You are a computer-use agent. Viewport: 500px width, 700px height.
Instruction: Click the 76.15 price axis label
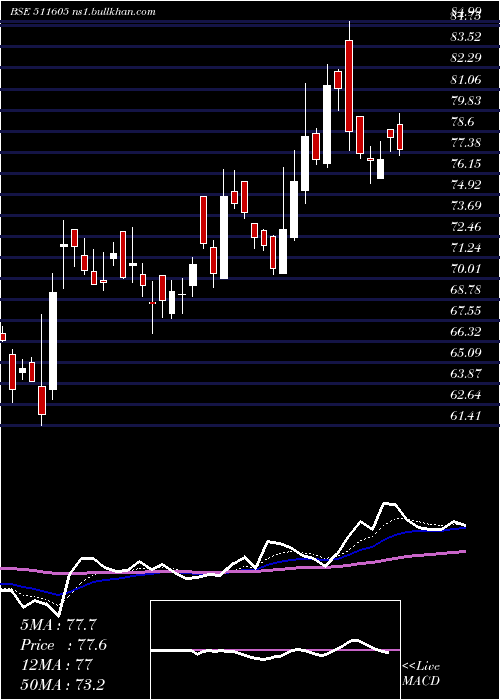pos(466,164)
